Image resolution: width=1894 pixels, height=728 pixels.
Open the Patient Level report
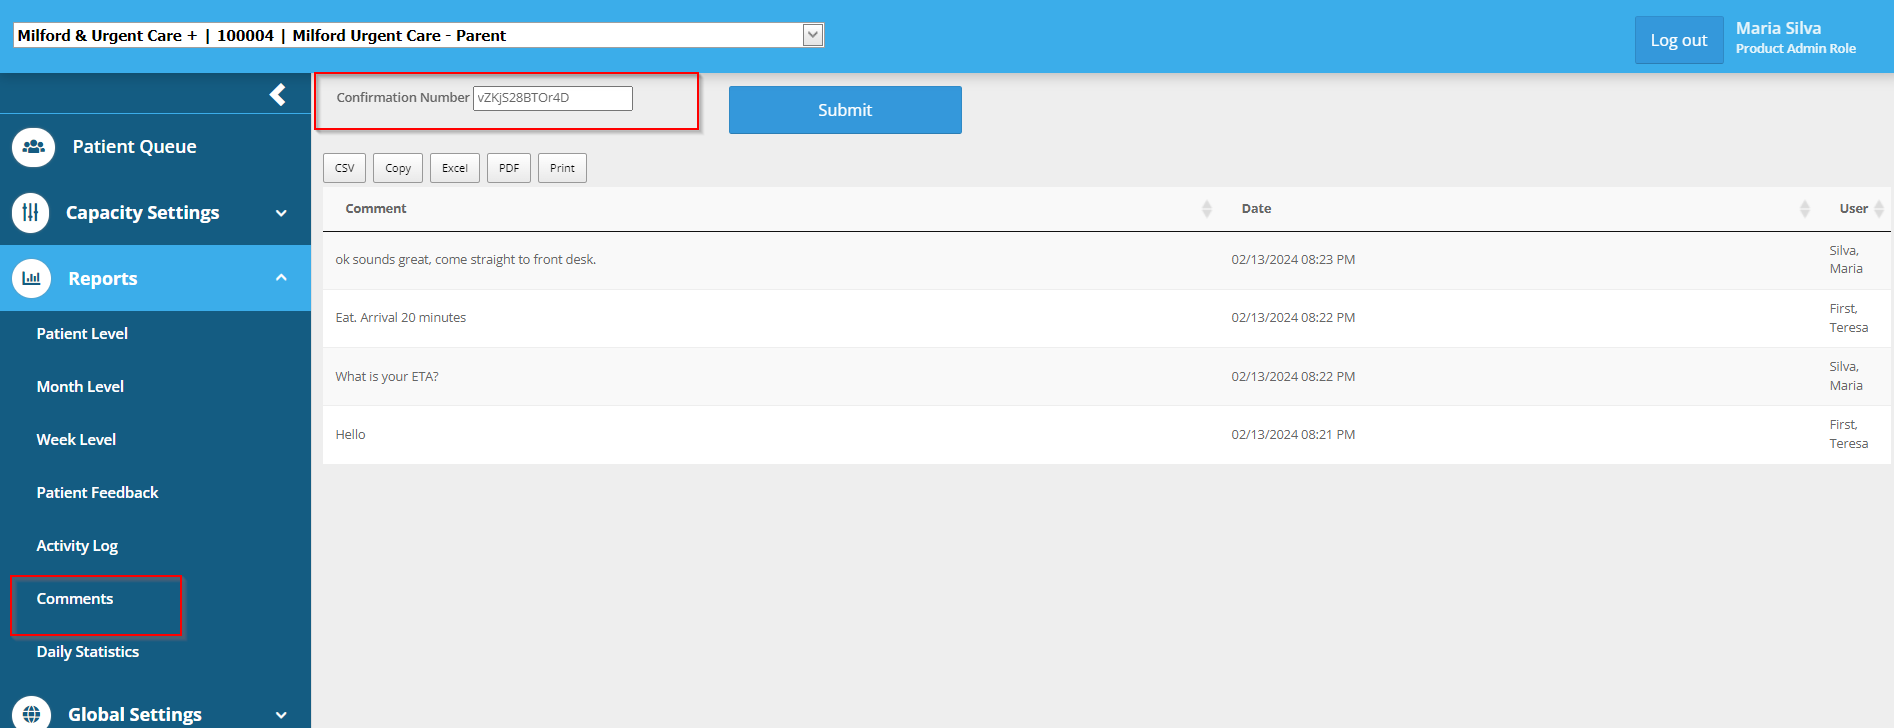coord(82,334)
